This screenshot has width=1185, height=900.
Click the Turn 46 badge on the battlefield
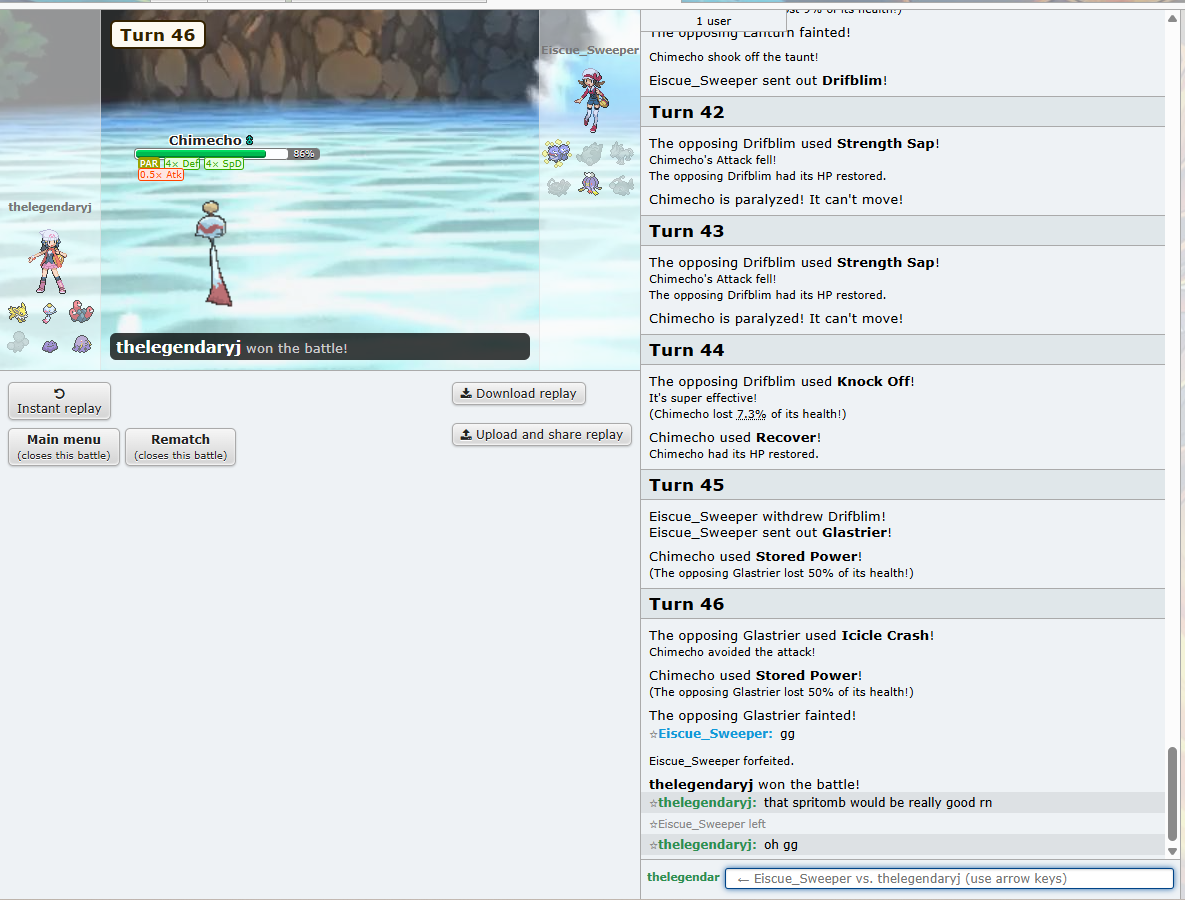point(158,35)
